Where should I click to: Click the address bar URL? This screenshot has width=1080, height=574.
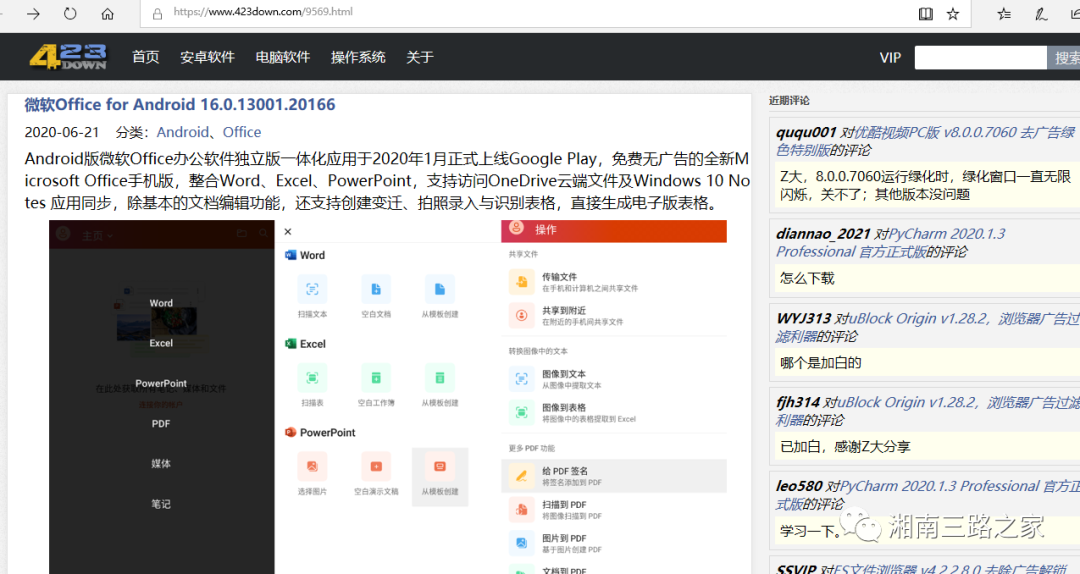(x=263, y=12)
